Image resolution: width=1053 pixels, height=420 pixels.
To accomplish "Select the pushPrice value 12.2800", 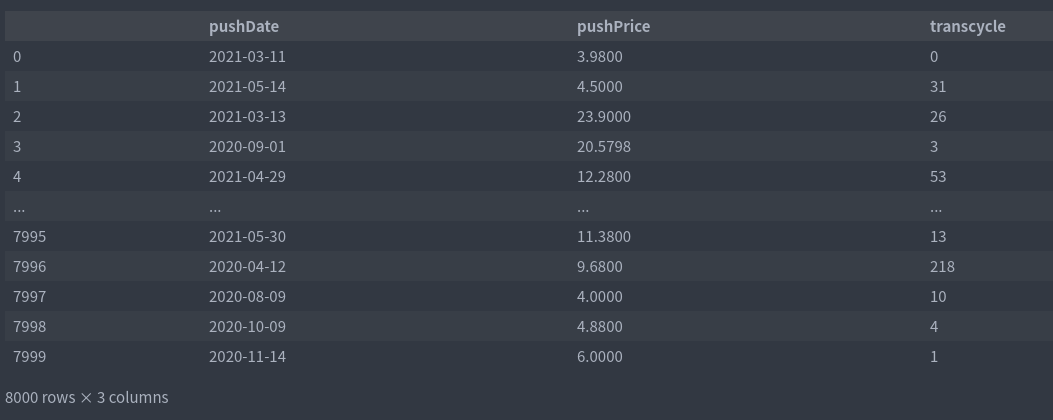I will pyautogui.click(x=604, y=177).
